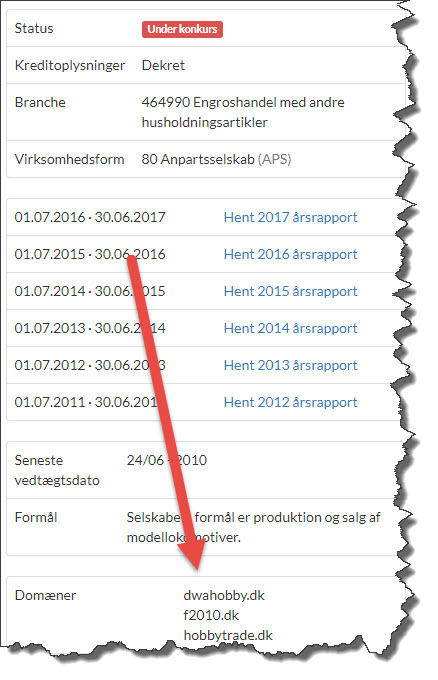Open the Hent 2017 årsrapport link

click(291, 217)
